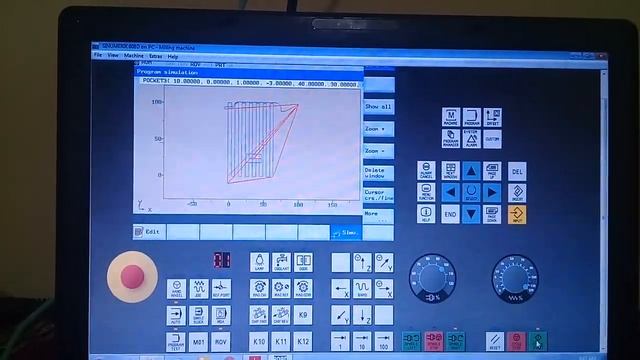640x360 pixels.
Task: Click the Reset key
Action: [495, 341]
